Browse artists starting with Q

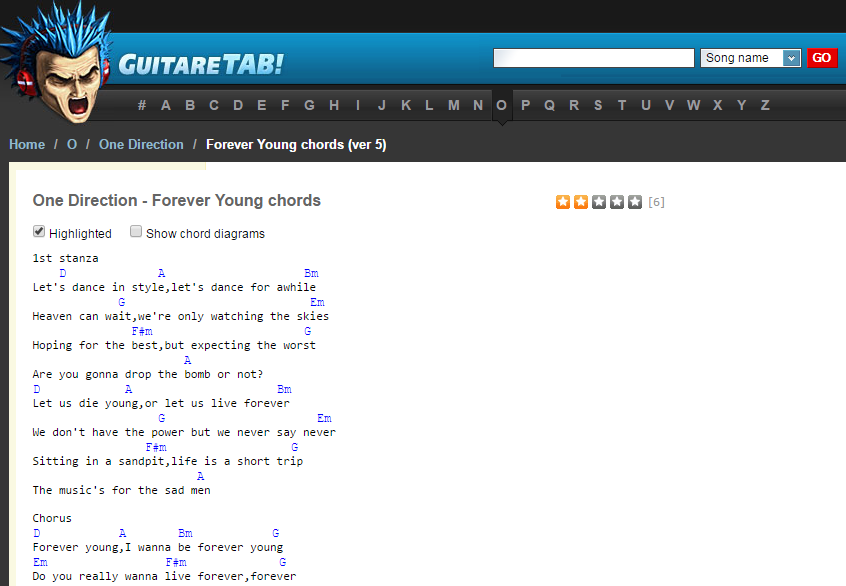coord(549,105)
